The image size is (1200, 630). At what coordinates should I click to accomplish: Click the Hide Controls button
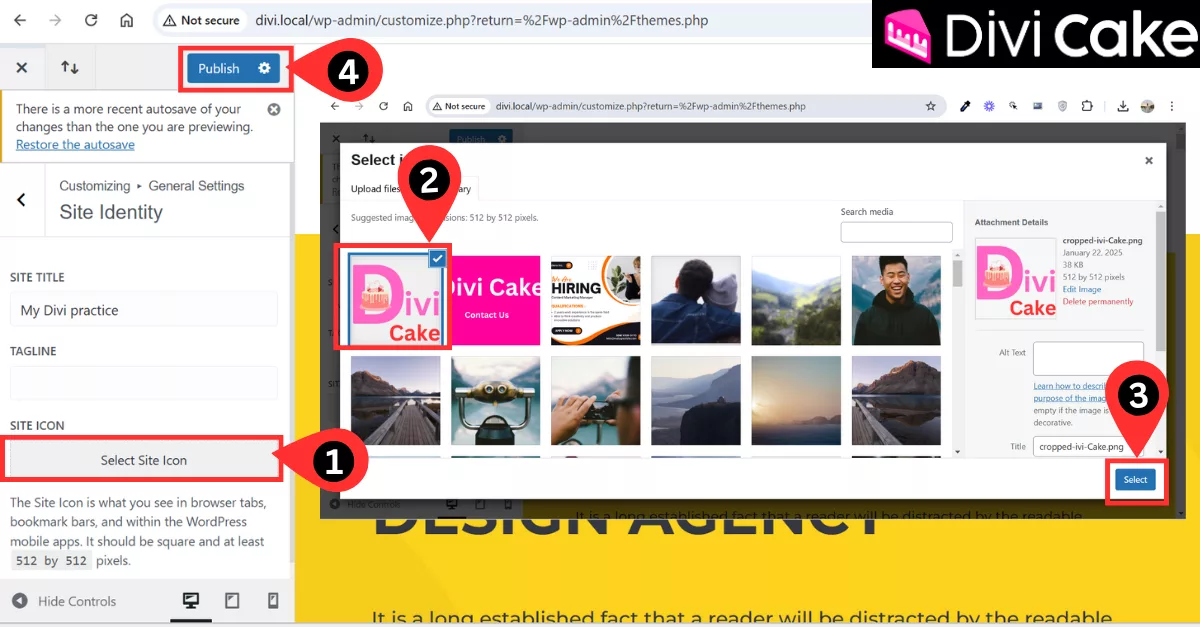click(x=66, y=601)
